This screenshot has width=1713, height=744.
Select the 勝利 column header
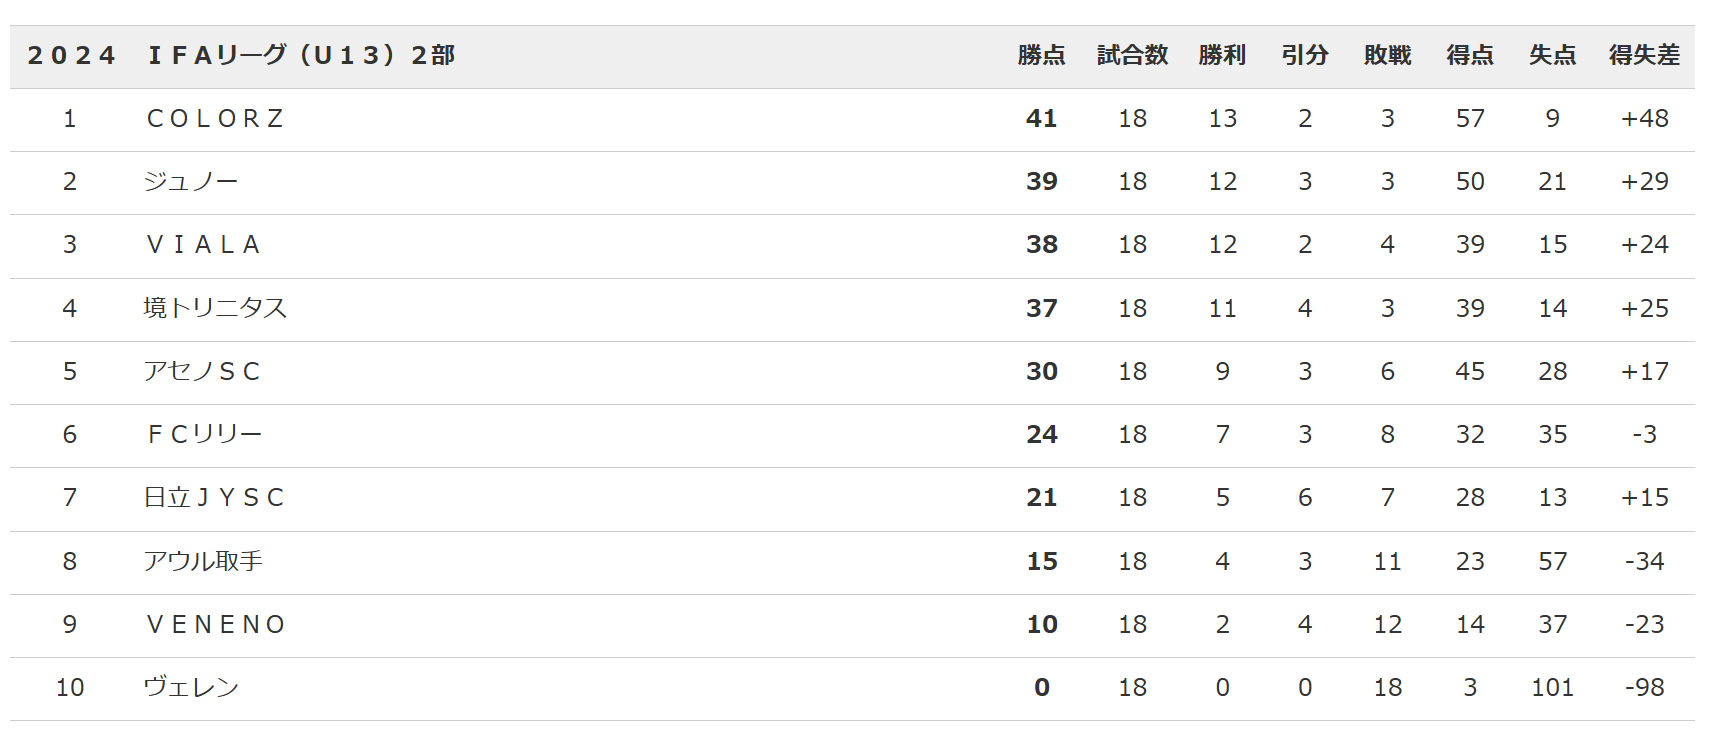coord(1222,55)
